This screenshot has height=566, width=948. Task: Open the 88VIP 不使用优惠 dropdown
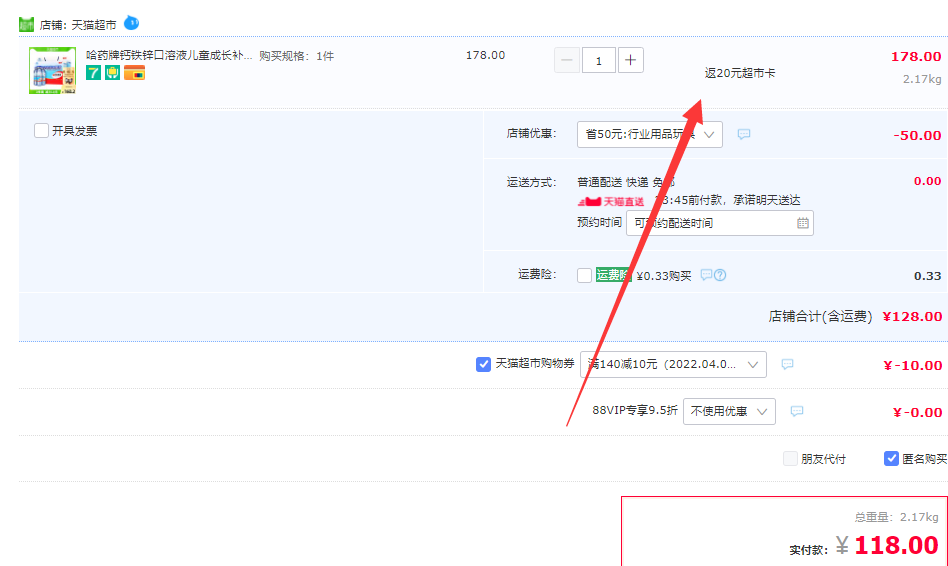click(x=729, y=411)
